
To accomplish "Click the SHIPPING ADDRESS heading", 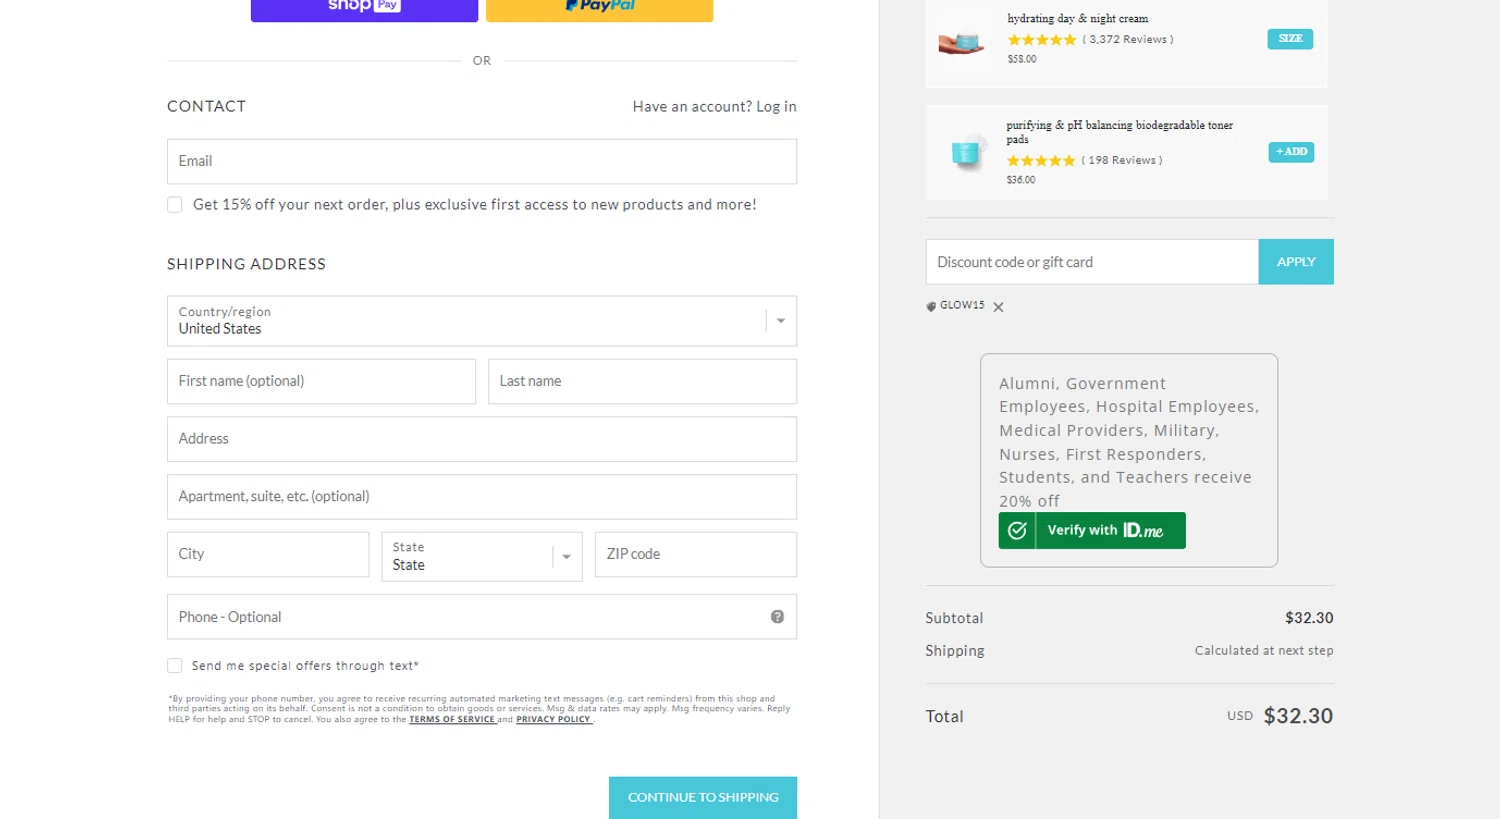I will coord(246,264).
